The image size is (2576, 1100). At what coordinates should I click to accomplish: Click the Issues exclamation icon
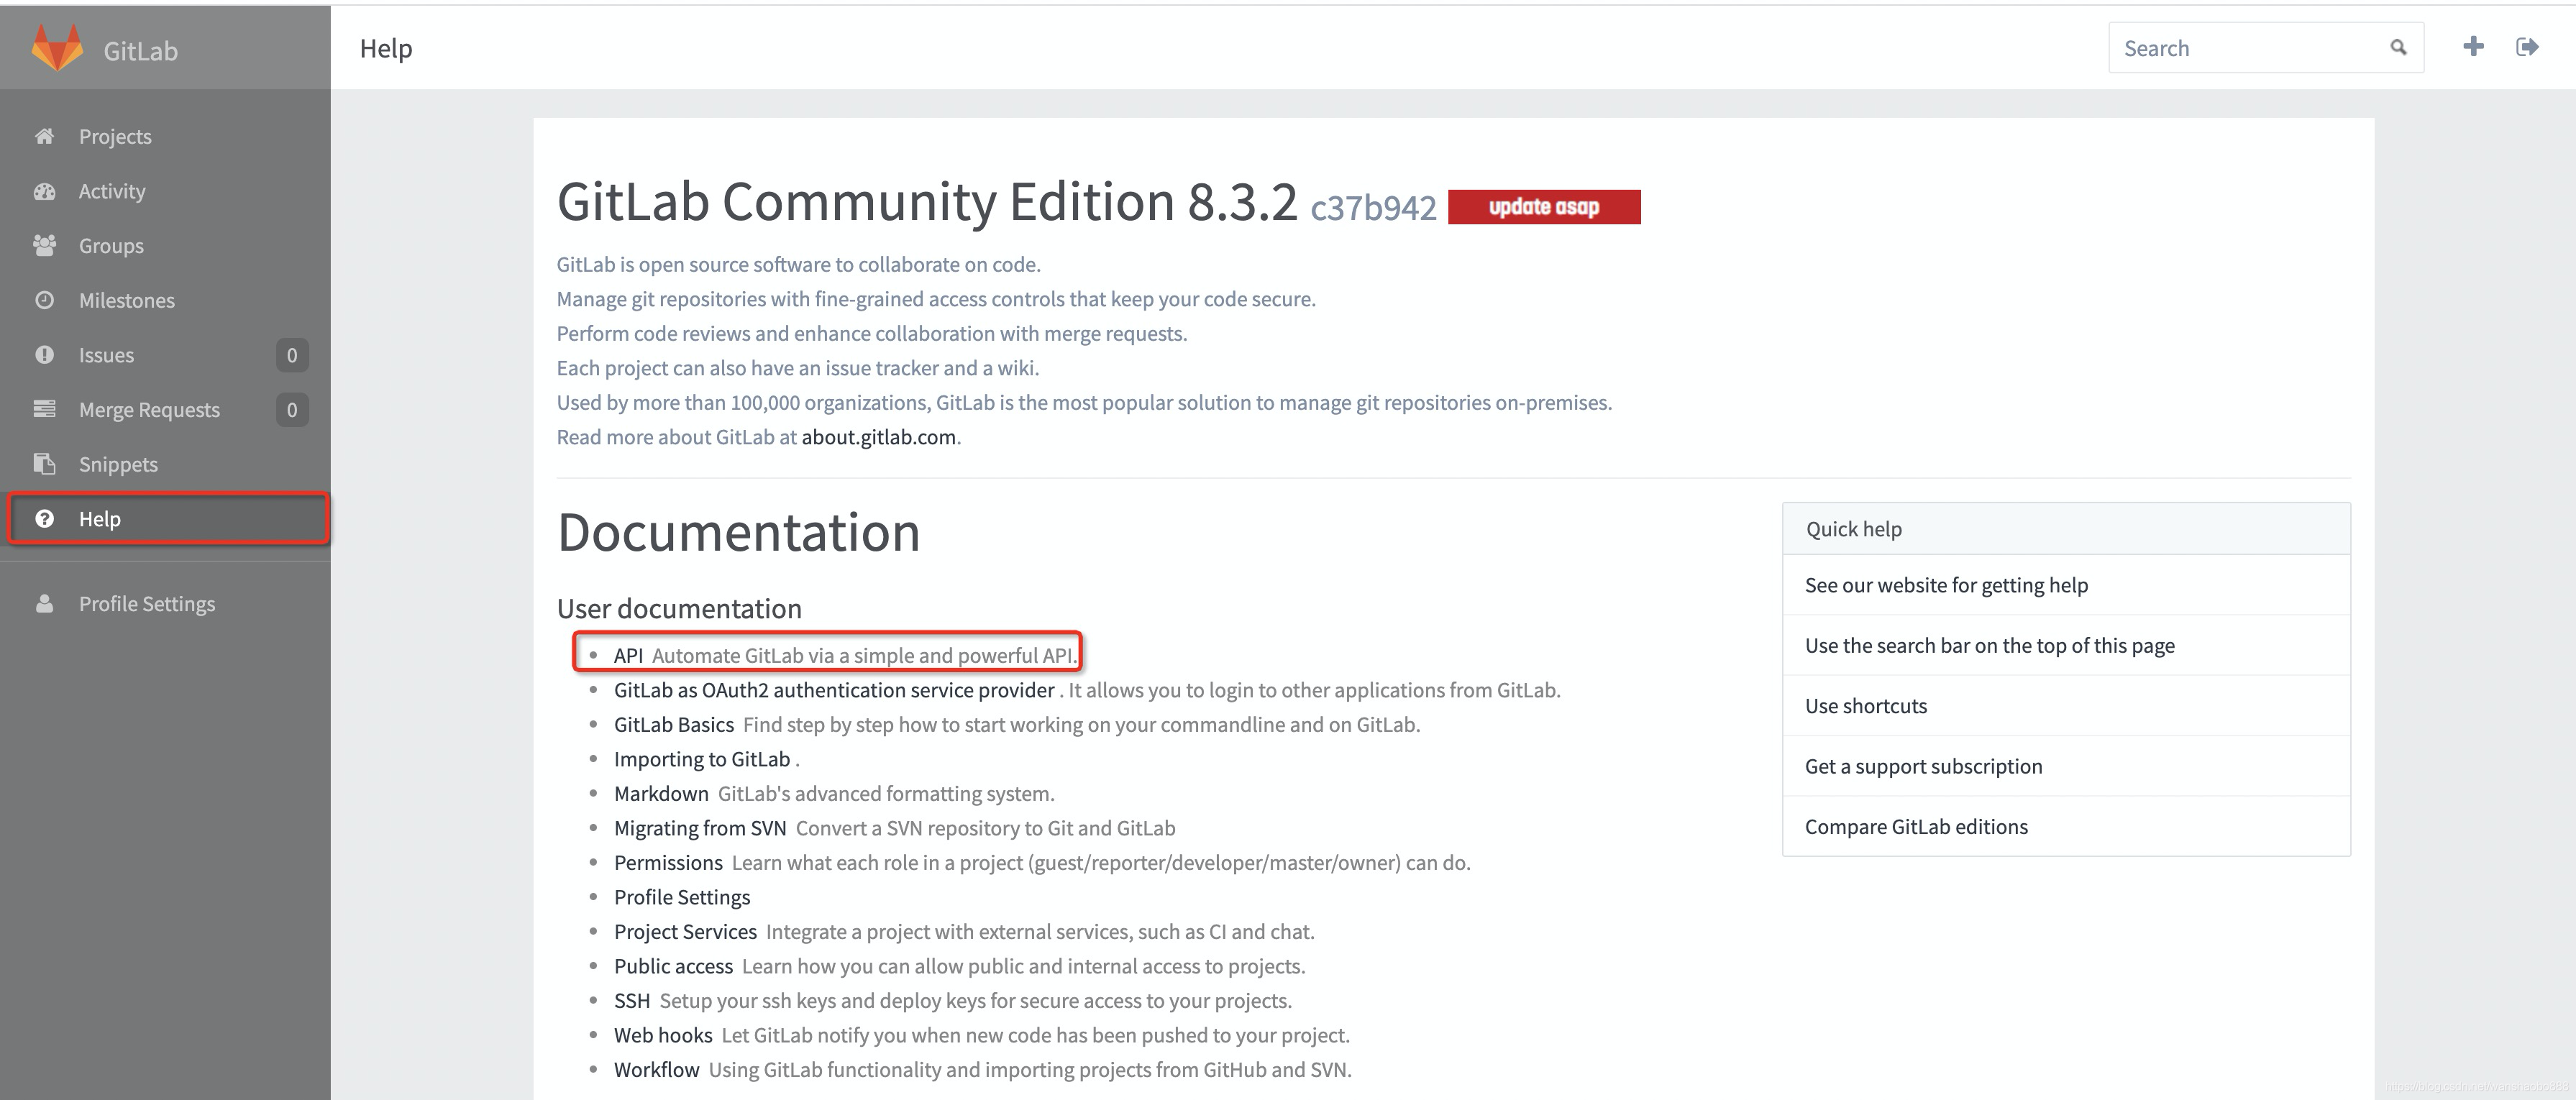44,354
